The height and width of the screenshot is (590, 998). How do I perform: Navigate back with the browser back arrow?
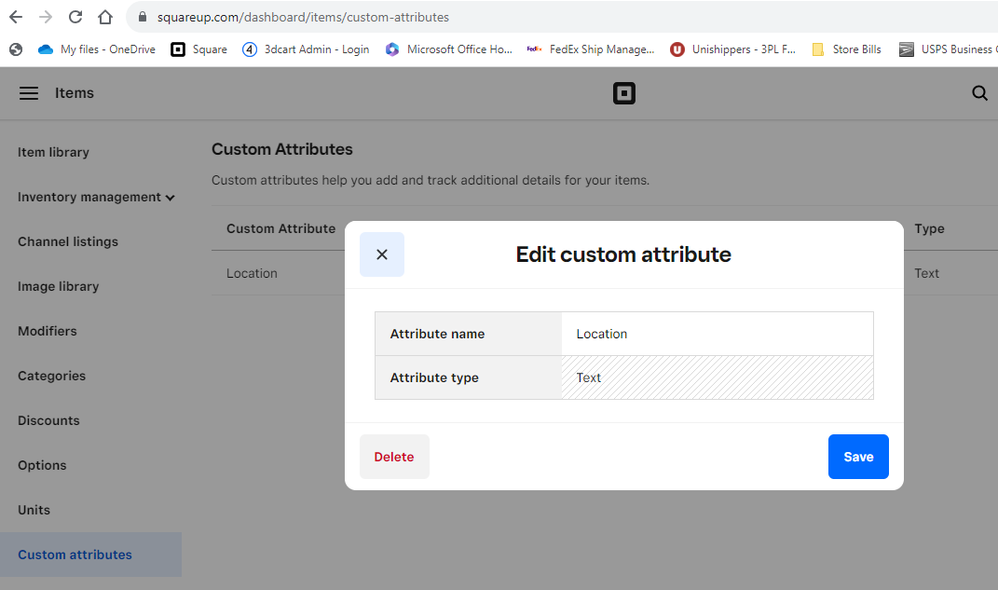coord(14,16)
